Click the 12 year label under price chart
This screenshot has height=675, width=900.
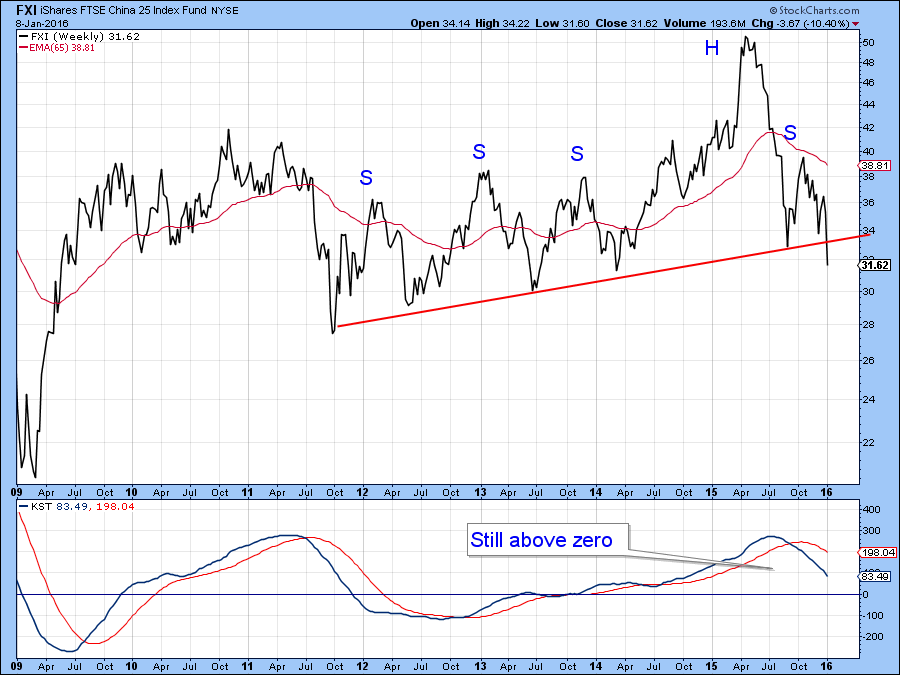click(x=363, y=492)
